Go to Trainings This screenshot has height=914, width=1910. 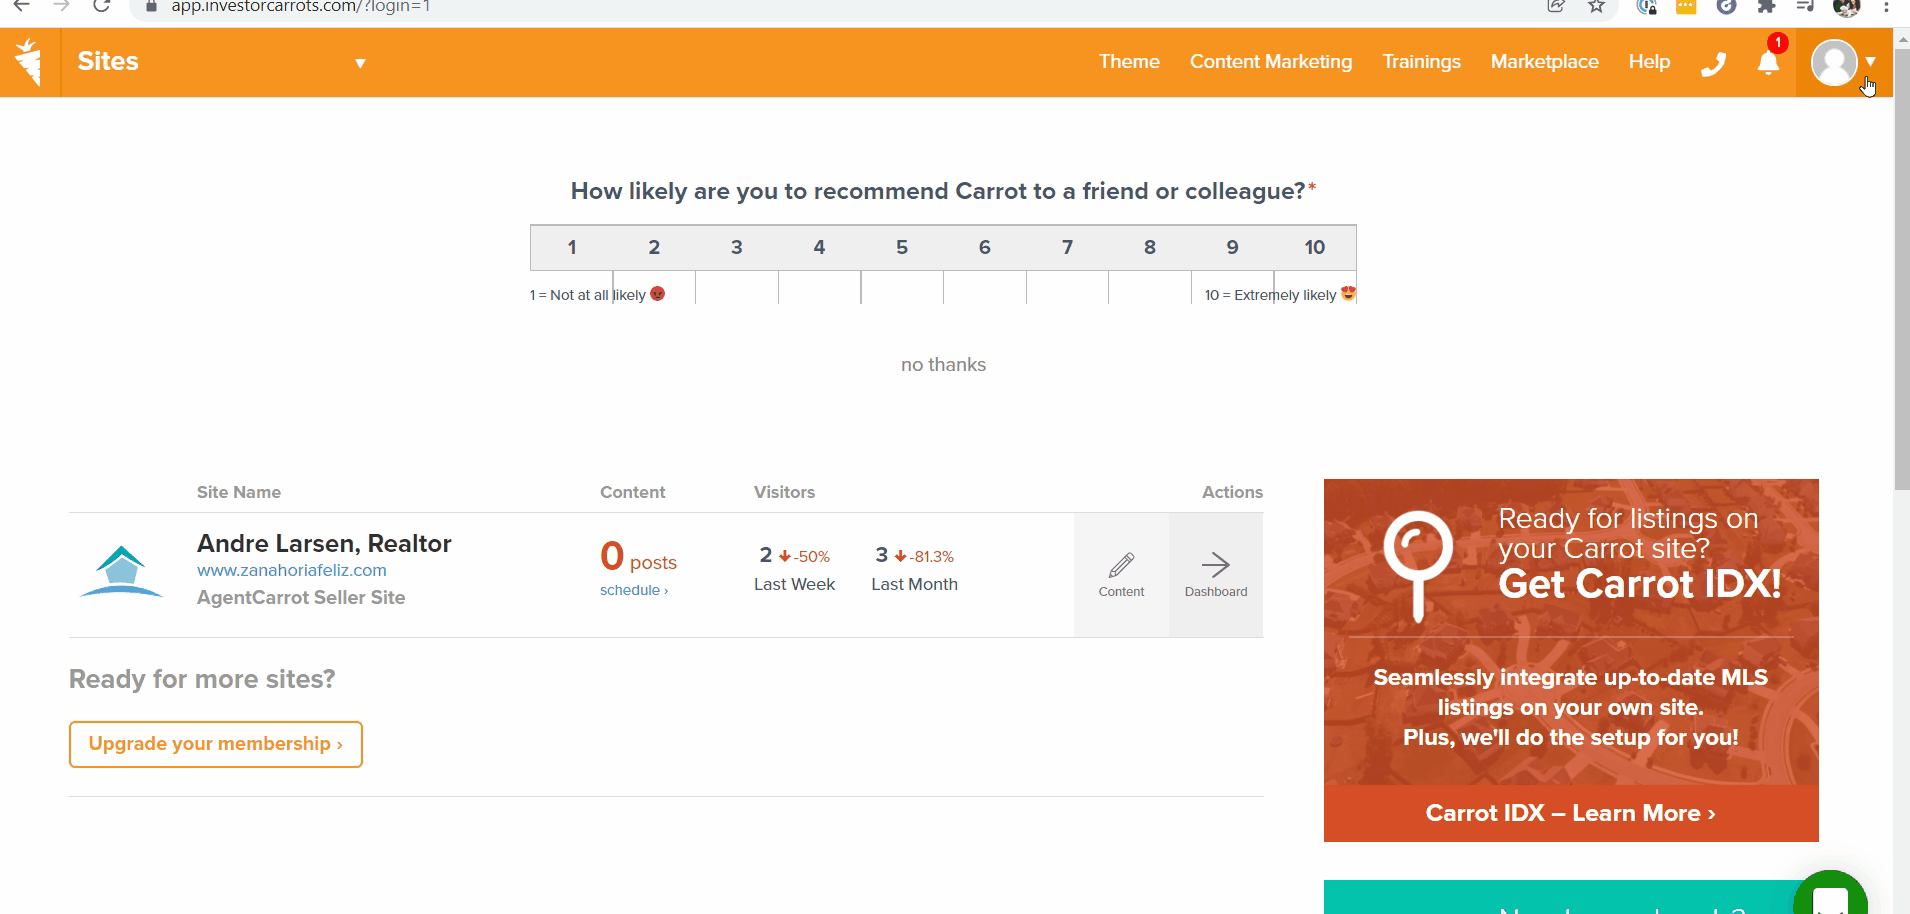[1421, 62]
